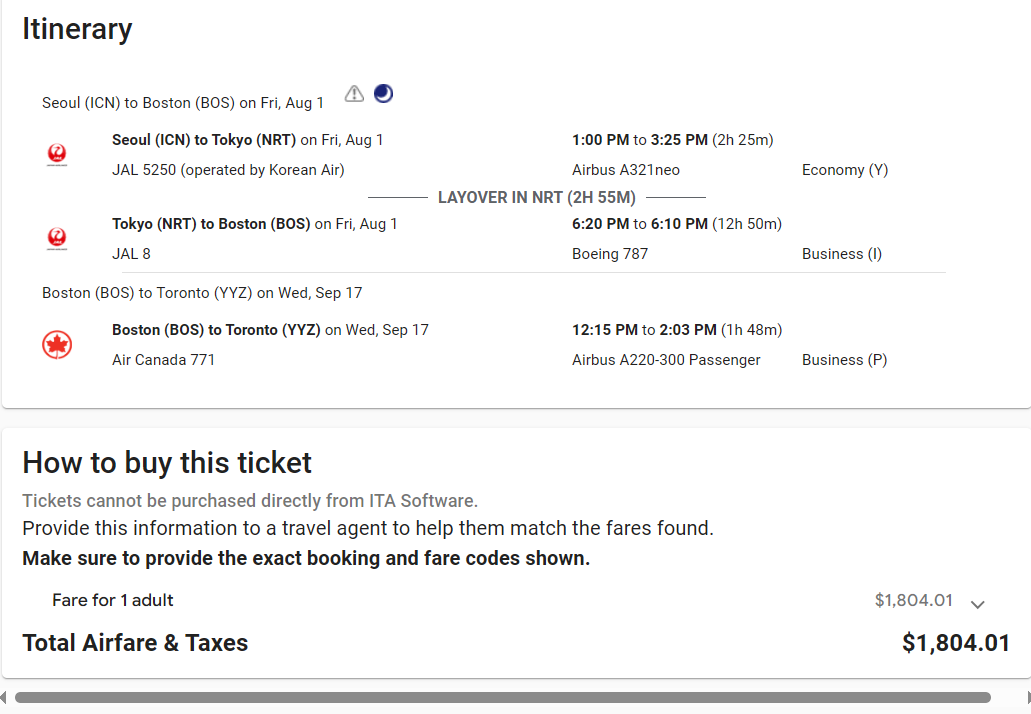Screen dimensions: 1031x714
Task: Expand the Fare for 1 adult chevron
Action: pyautogui.click(x=978, y=604)
